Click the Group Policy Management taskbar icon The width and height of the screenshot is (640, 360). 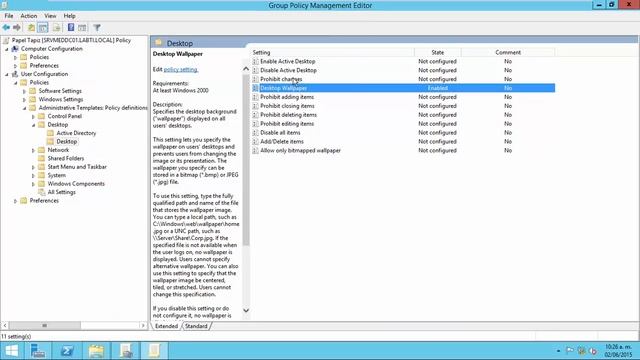[x=126, y=351]
